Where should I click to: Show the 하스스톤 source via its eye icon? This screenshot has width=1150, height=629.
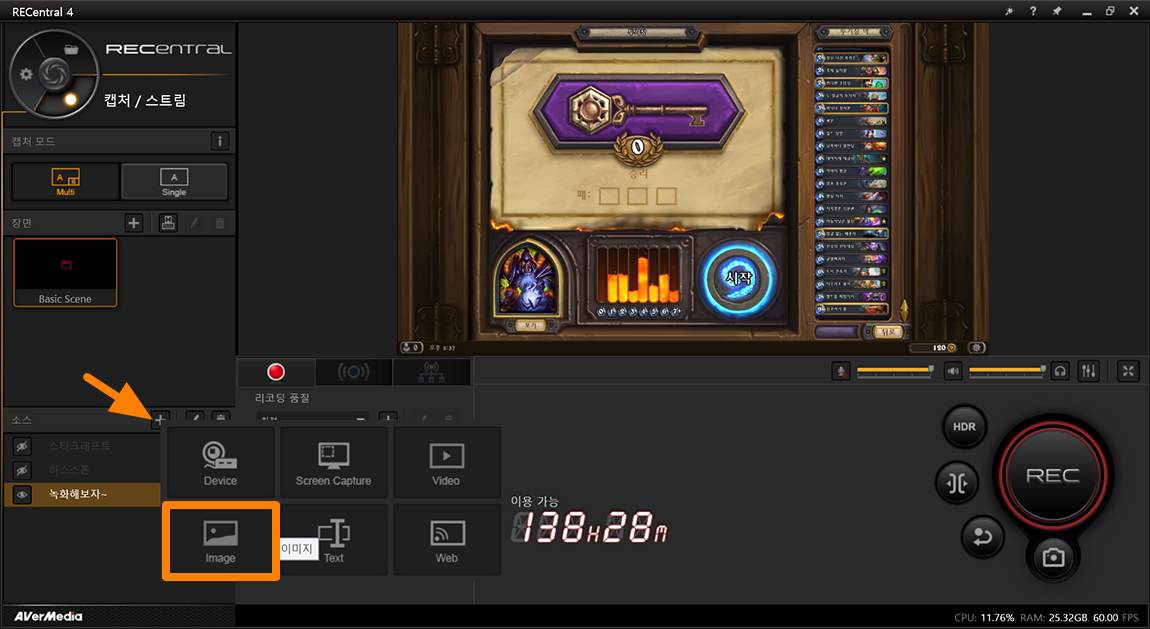click(x=22, y=470)
